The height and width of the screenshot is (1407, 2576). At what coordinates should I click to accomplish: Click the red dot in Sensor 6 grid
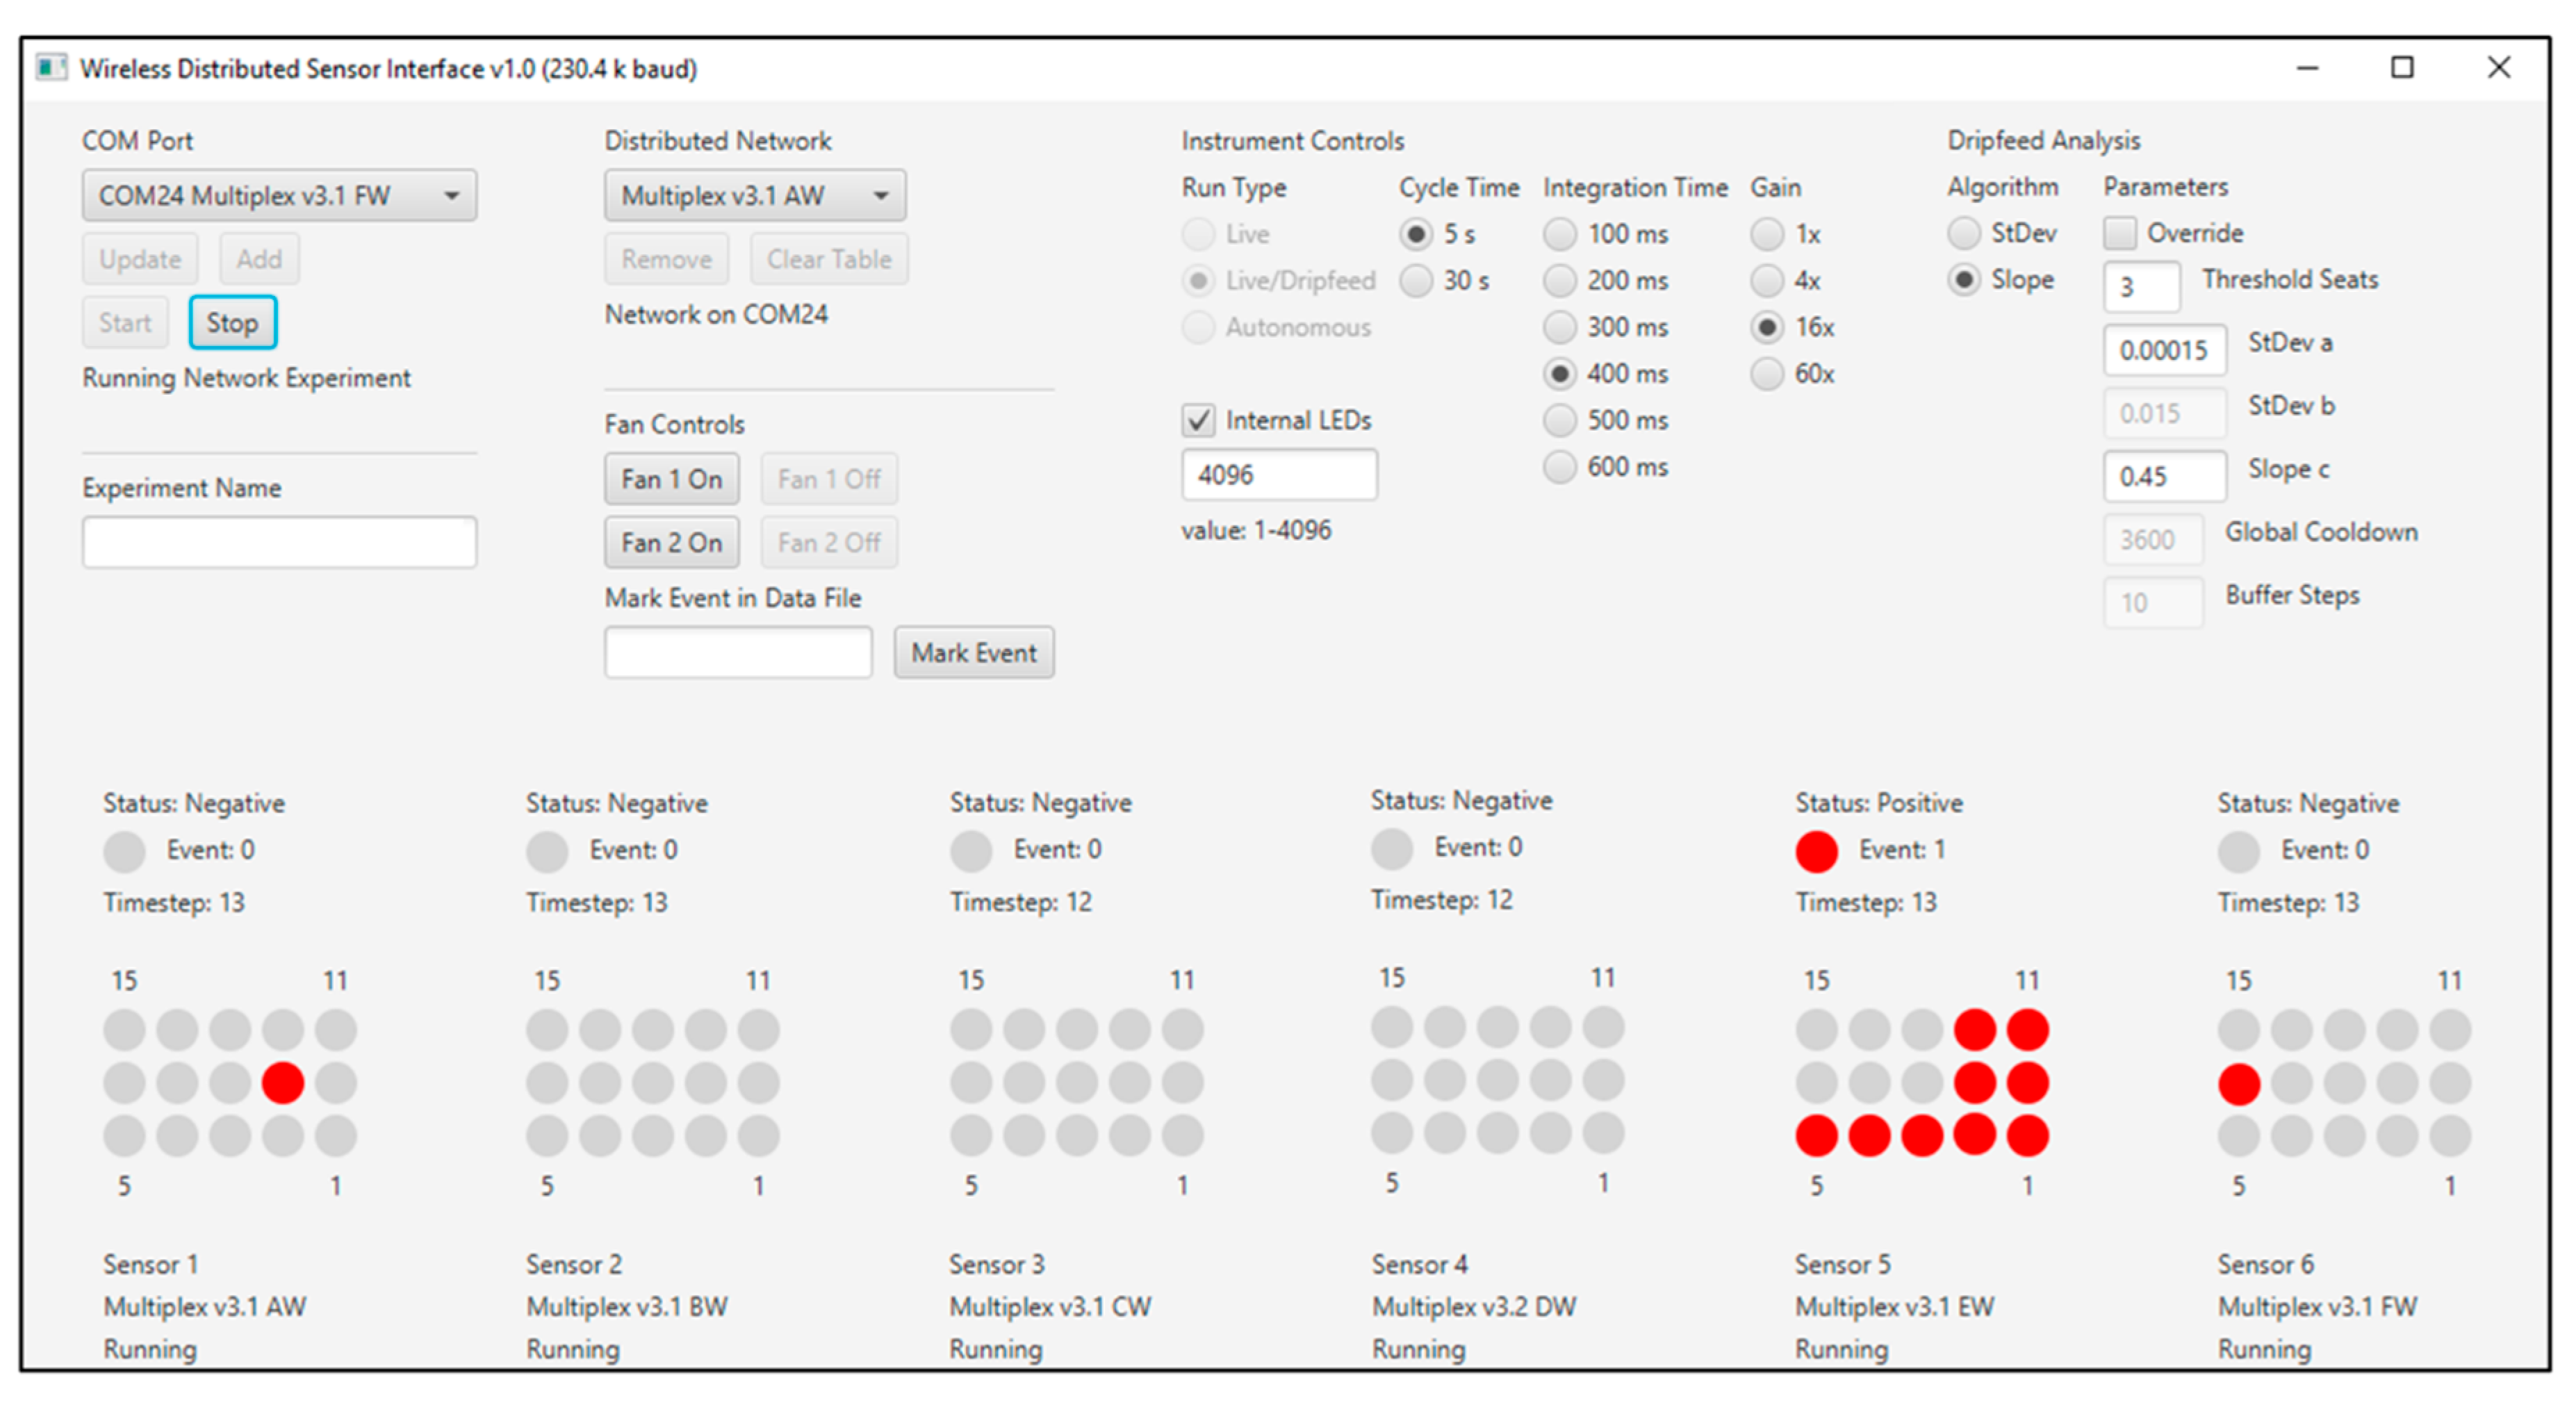2238,1083
